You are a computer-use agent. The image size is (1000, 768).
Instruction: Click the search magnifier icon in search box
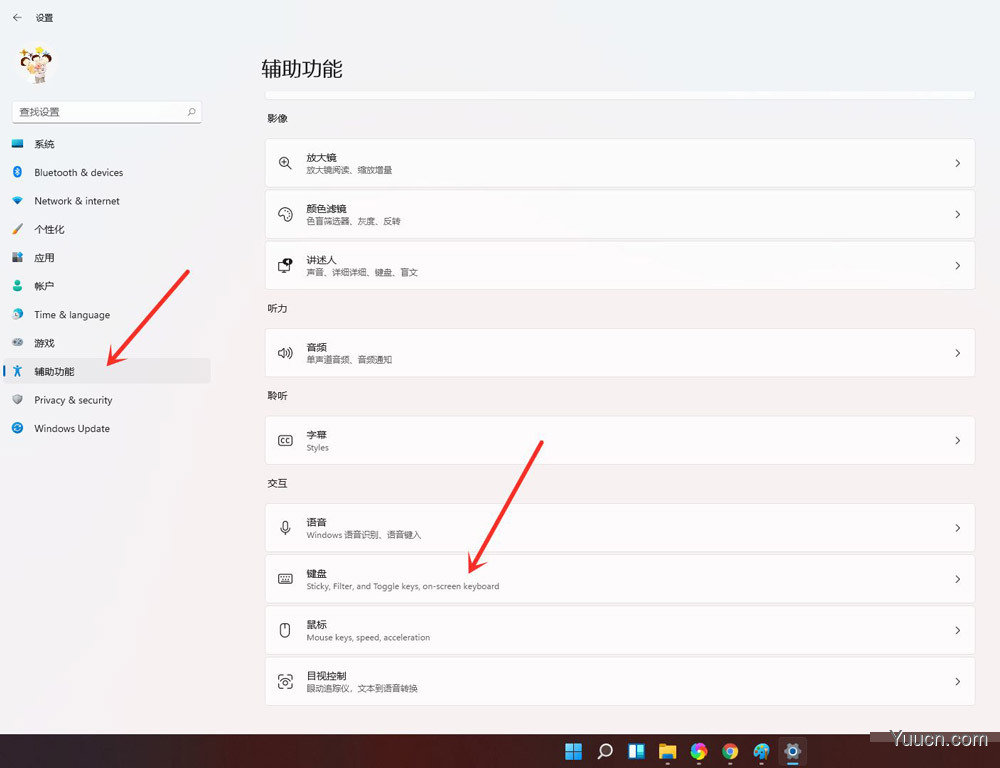click(x=191, y=112)
